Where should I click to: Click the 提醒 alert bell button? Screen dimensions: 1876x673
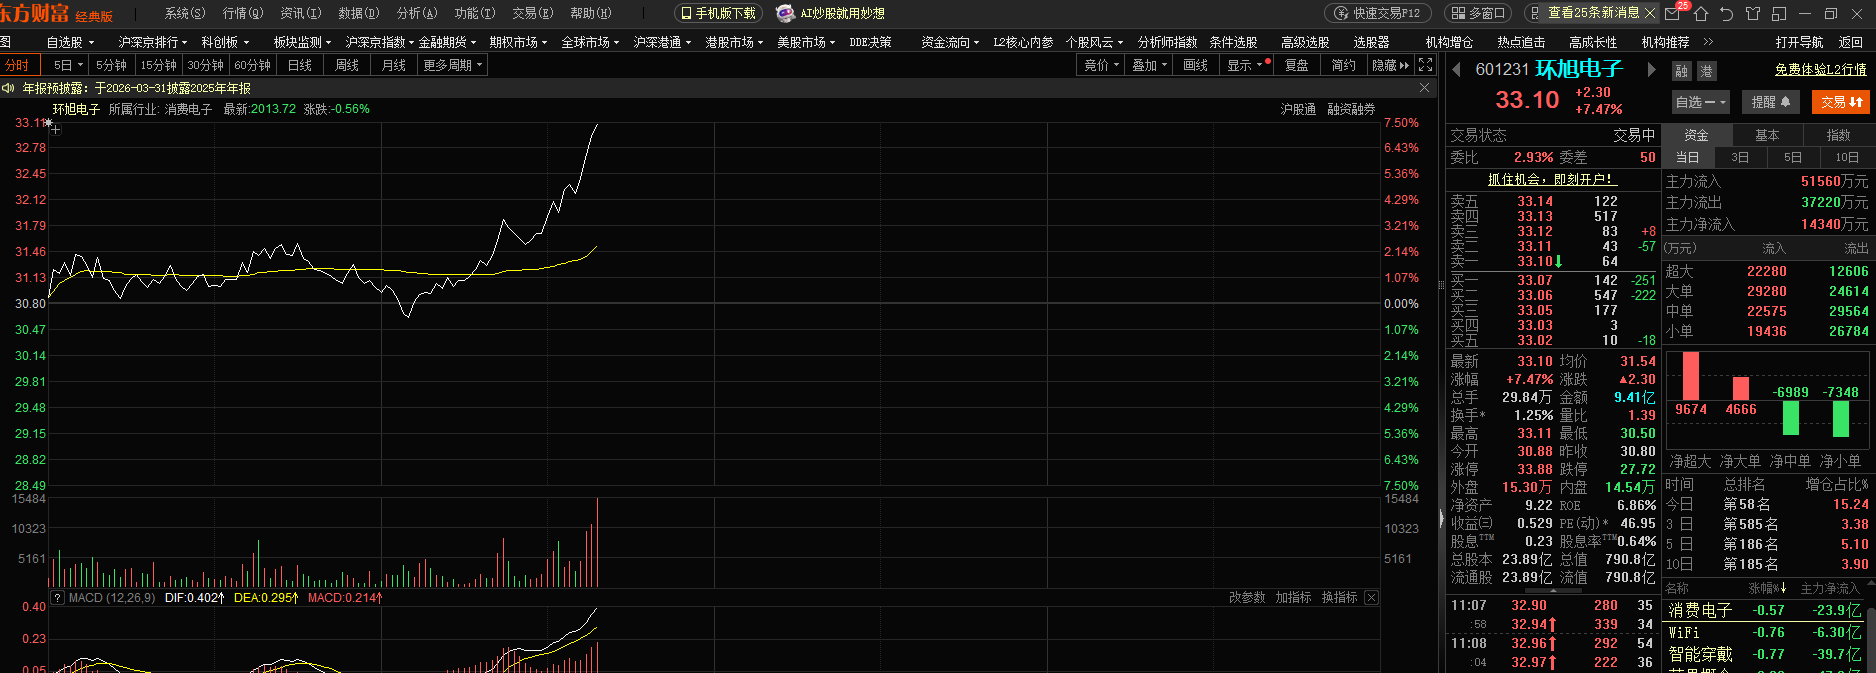(x=1770, y=102)
